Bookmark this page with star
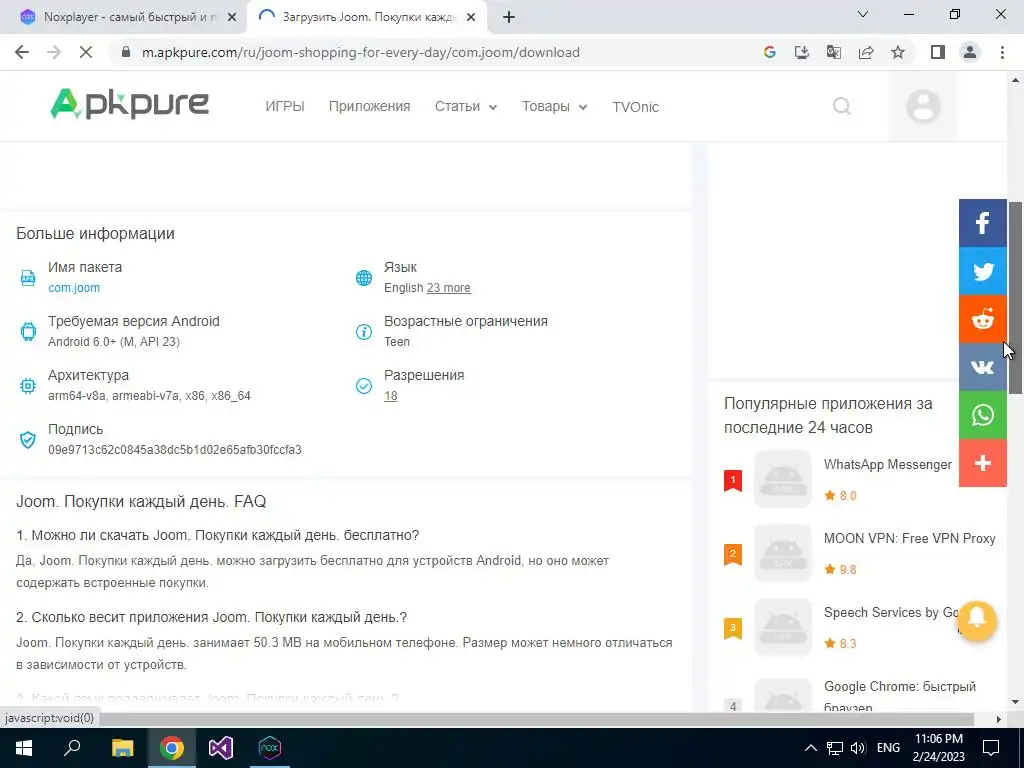The image size is (1024, 768). coord(898,52)
